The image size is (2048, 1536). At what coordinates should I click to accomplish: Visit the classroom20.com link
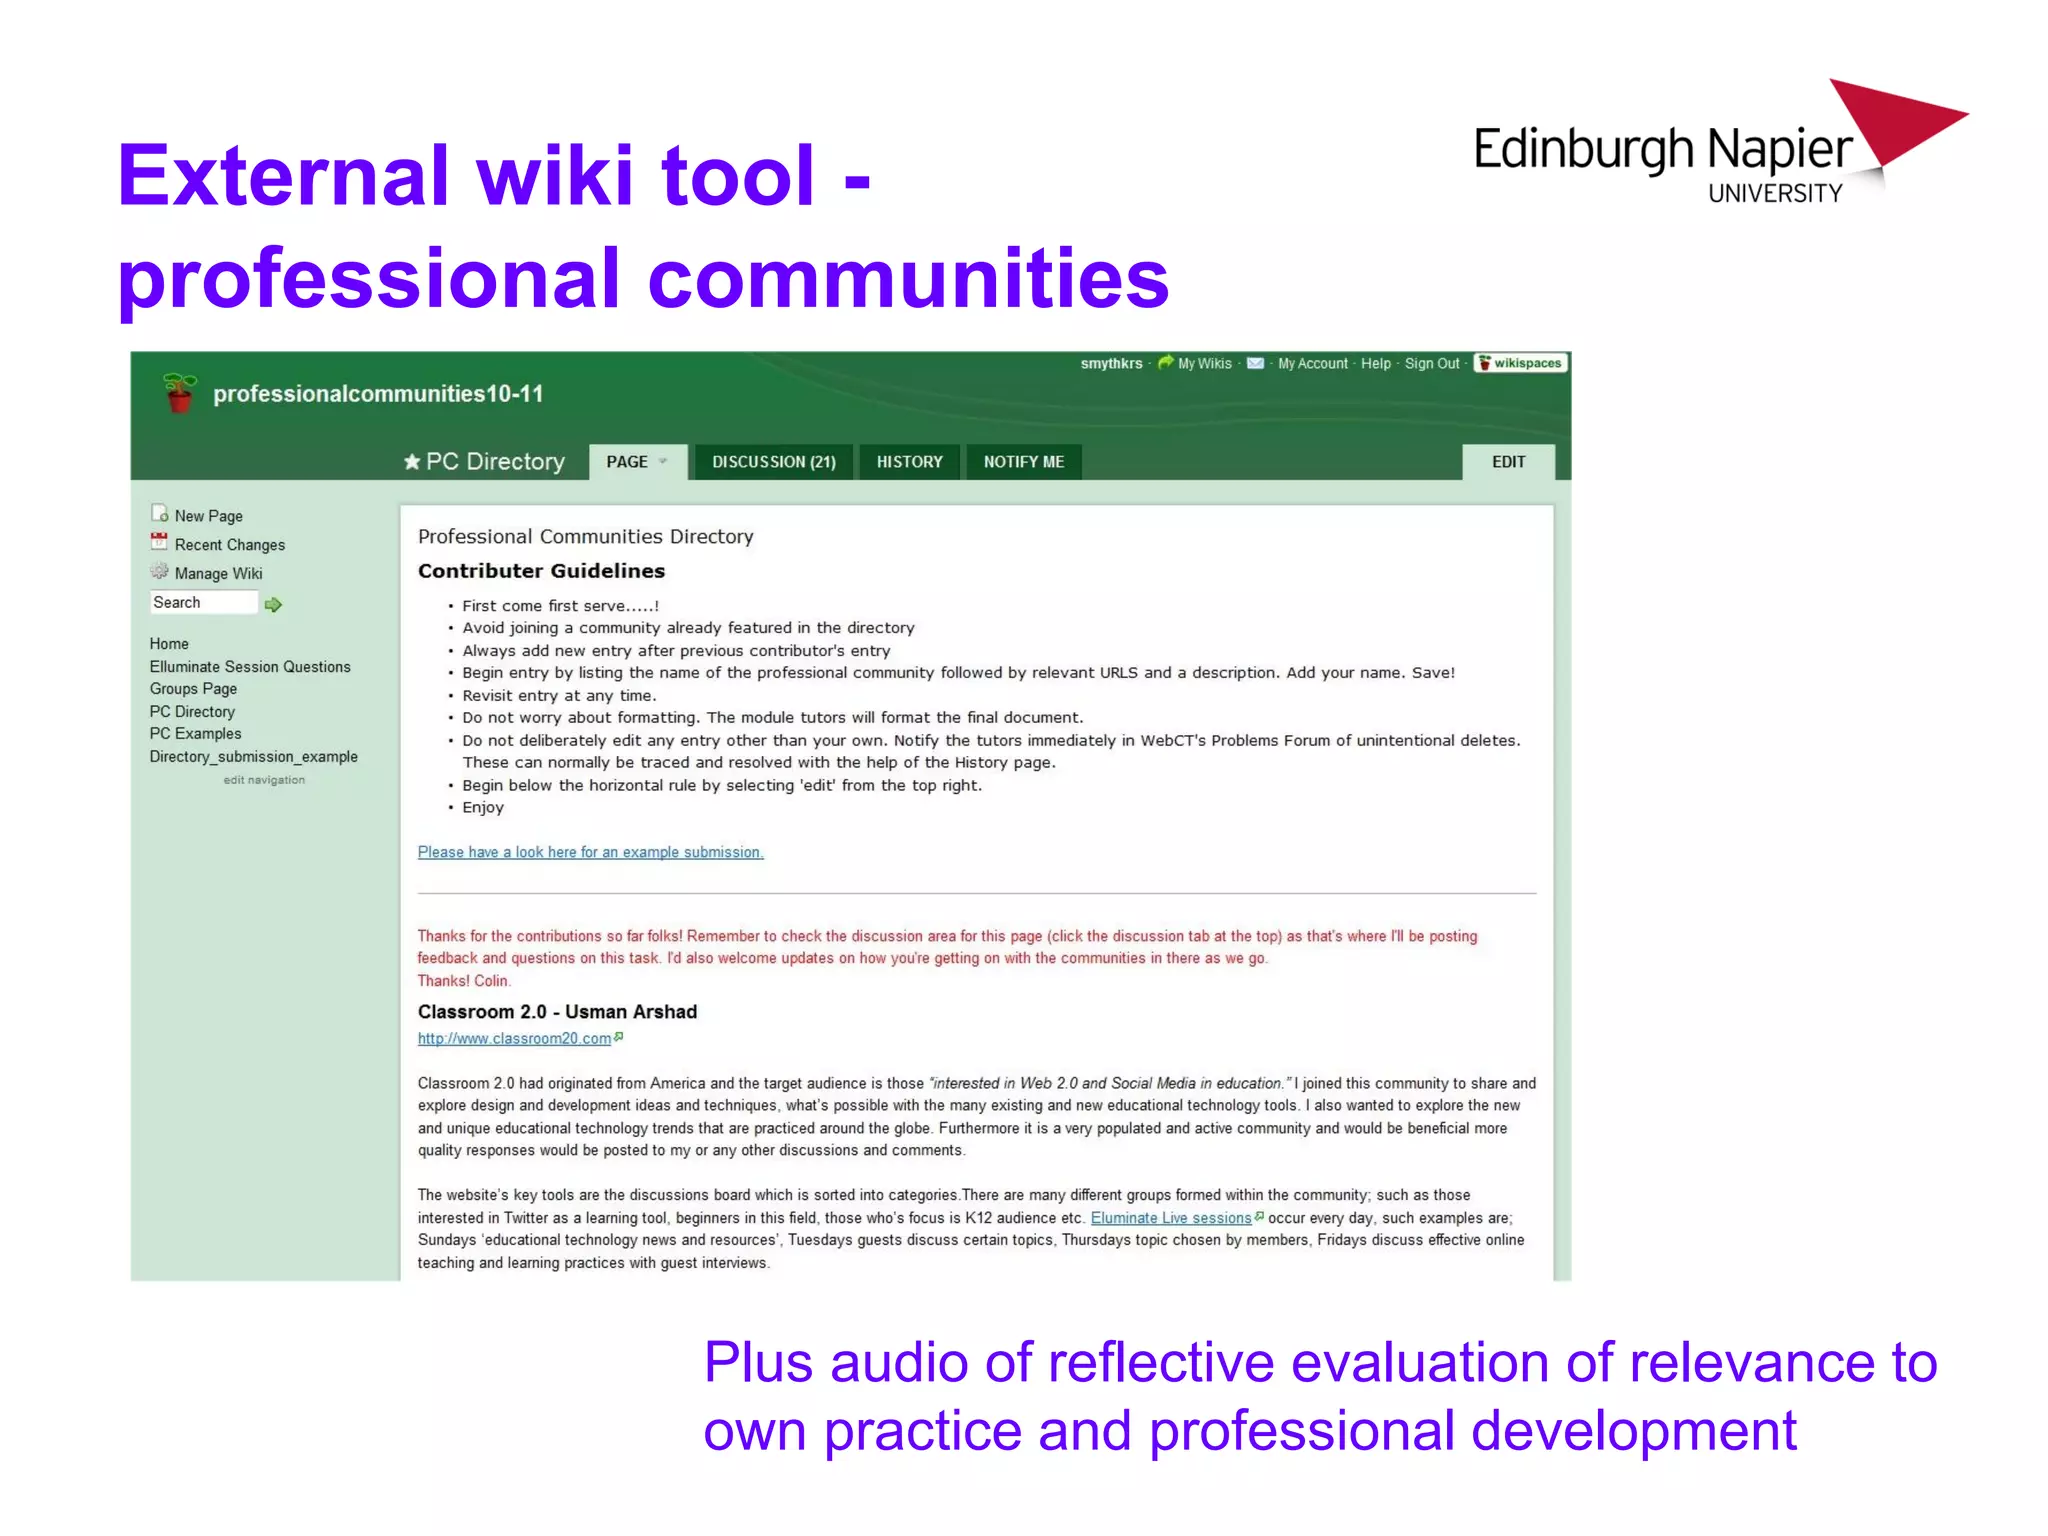click(514, 1039)
